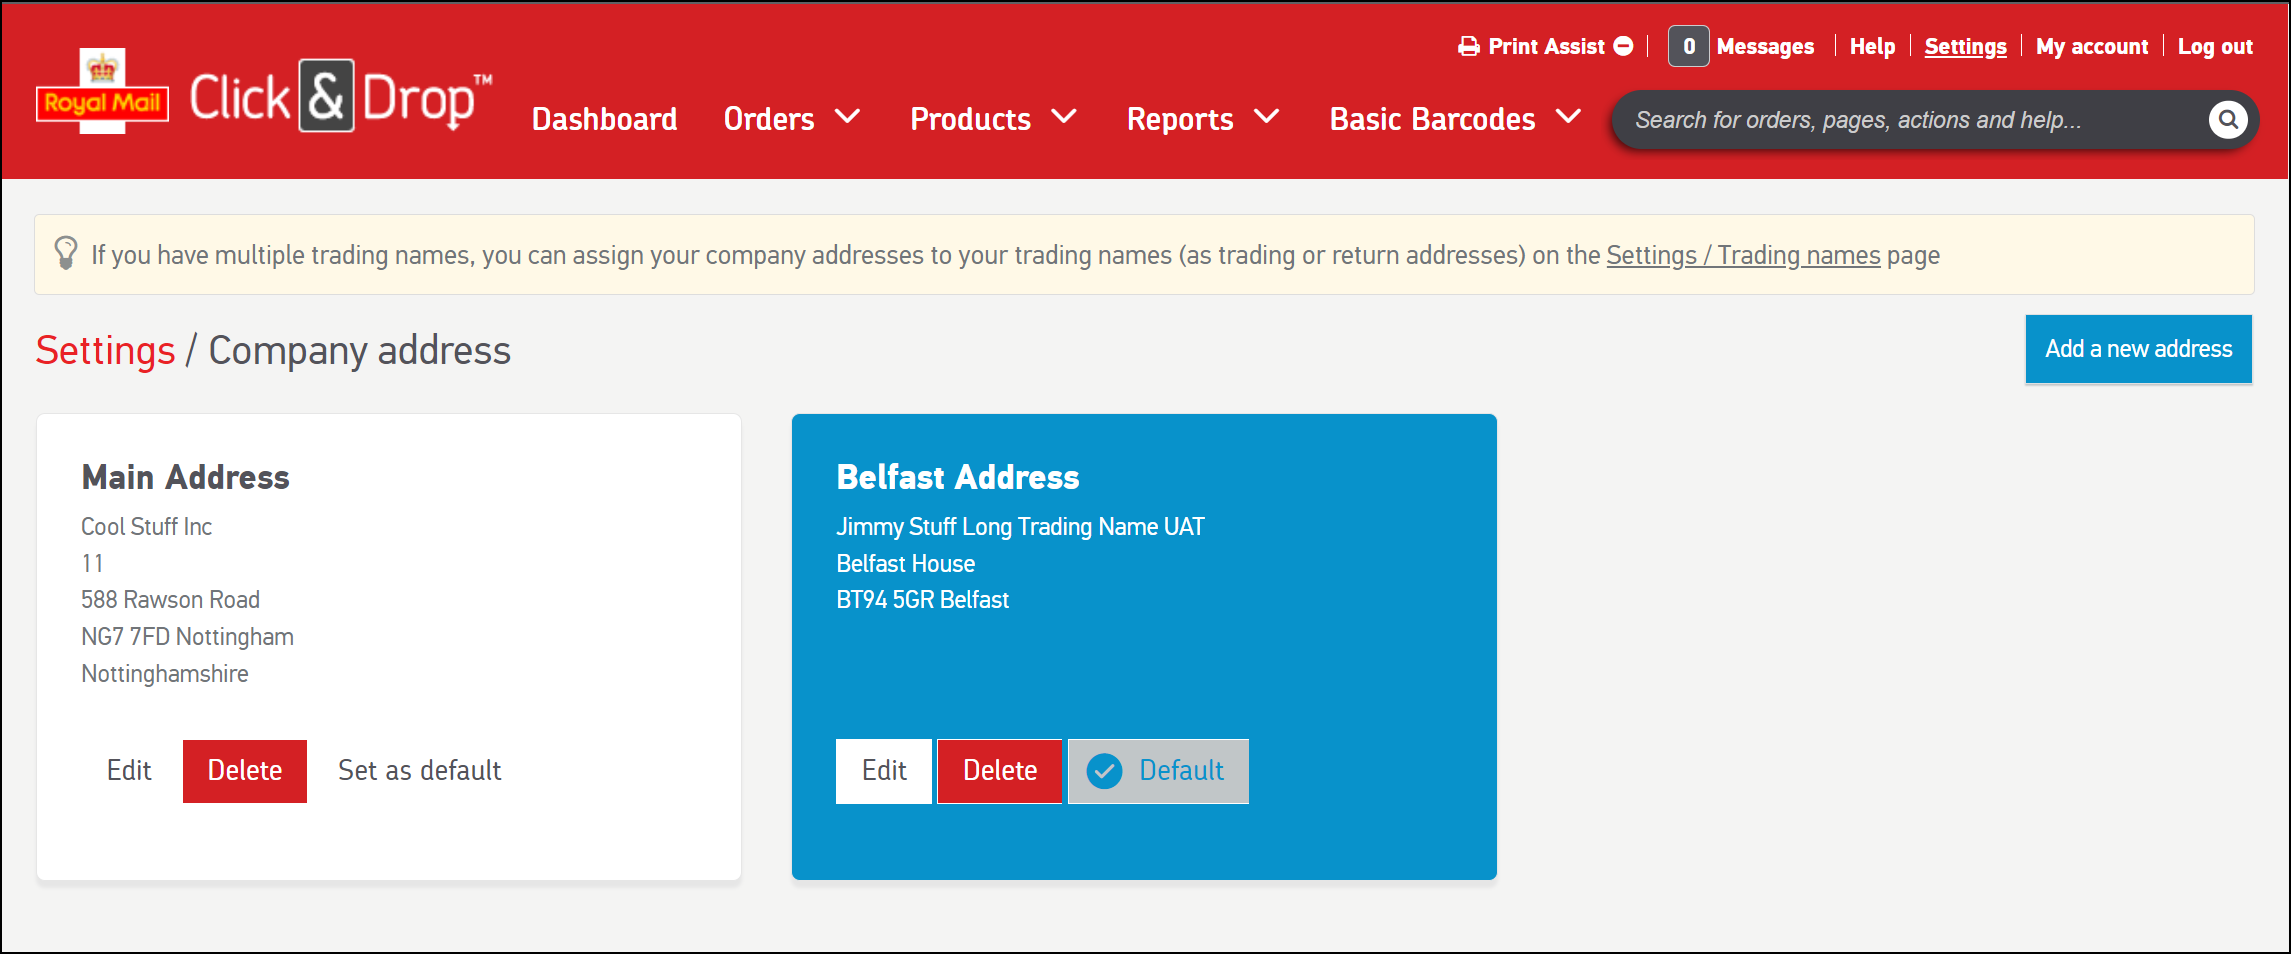
Task: Click the orders search input field
Action: click(x=1900, y=120)
